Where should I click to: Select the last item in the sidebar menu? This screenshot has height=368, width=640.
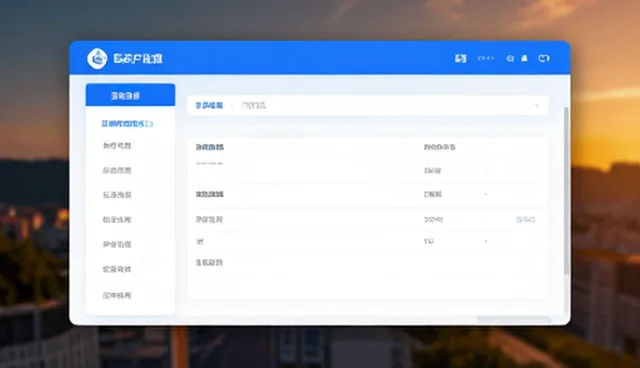117,295
